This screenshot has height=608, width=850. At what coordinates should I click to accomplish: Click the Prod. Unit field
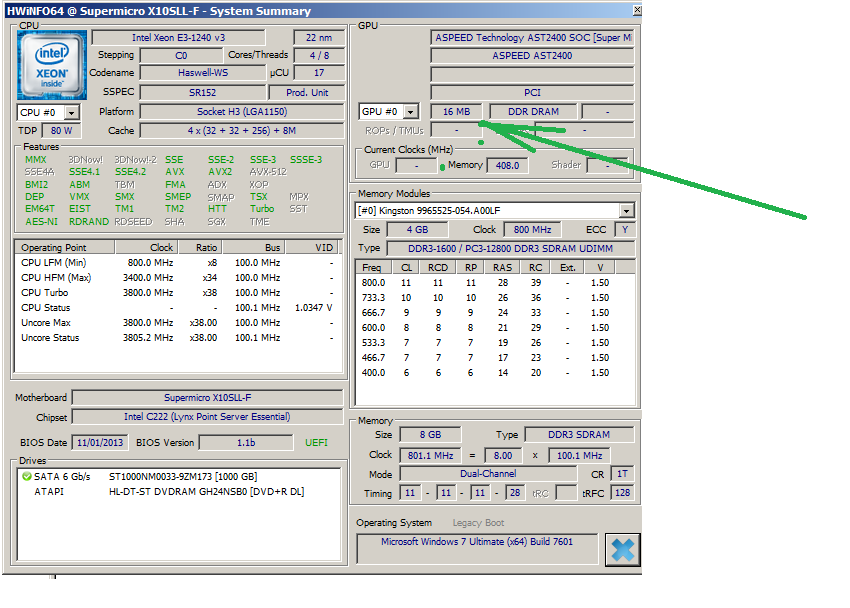pos(307,93)
